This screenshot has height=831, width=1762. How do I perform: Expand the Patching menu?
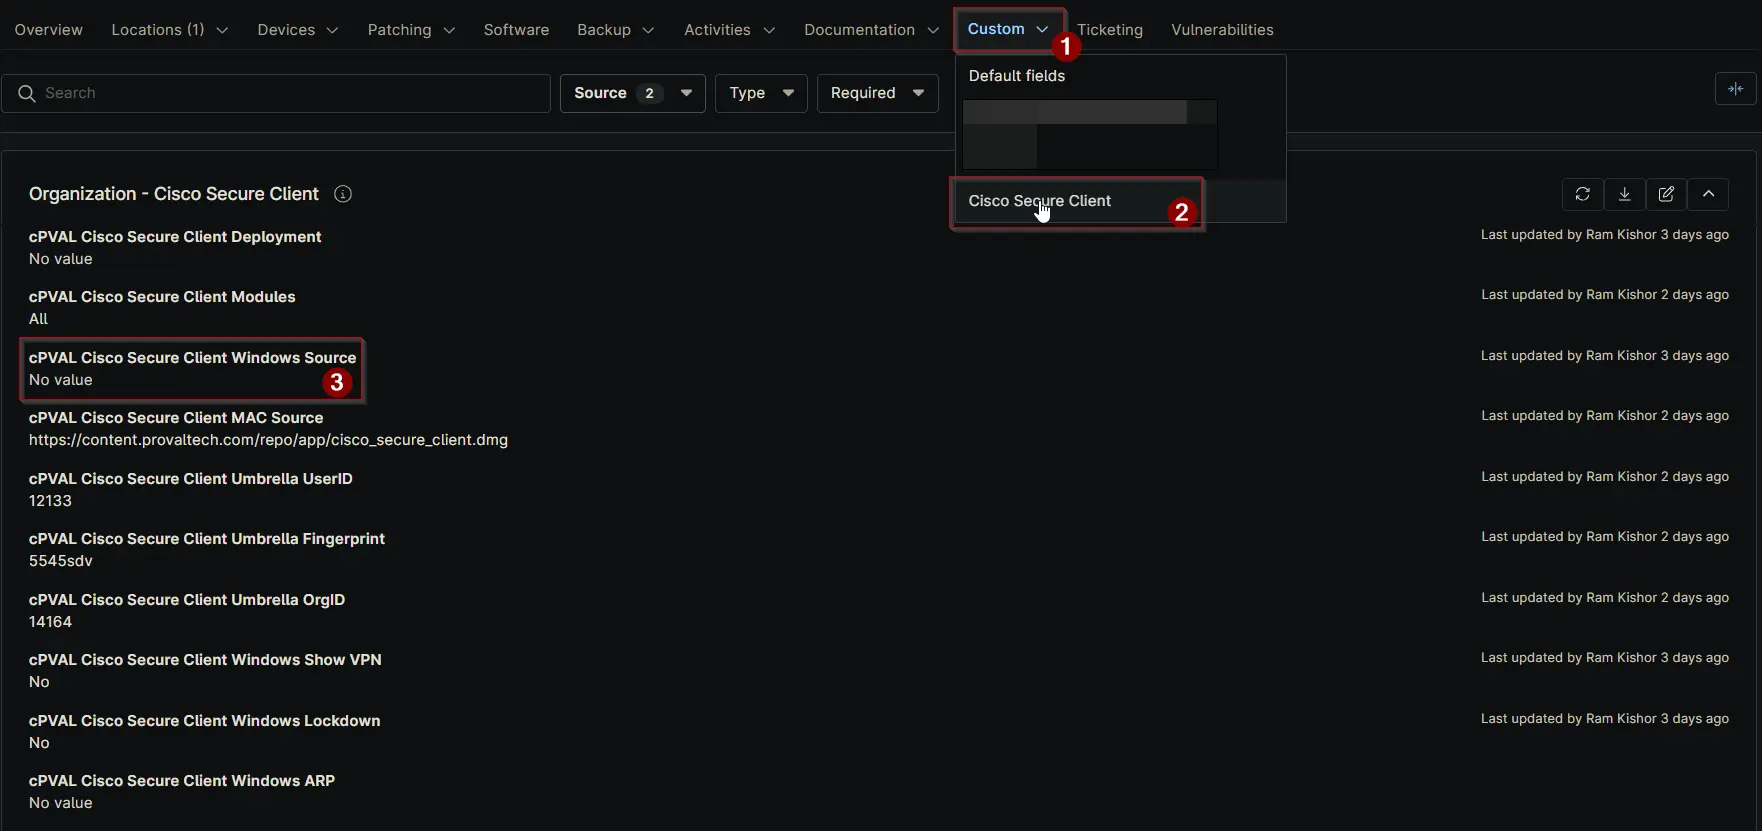click(410, 30)
